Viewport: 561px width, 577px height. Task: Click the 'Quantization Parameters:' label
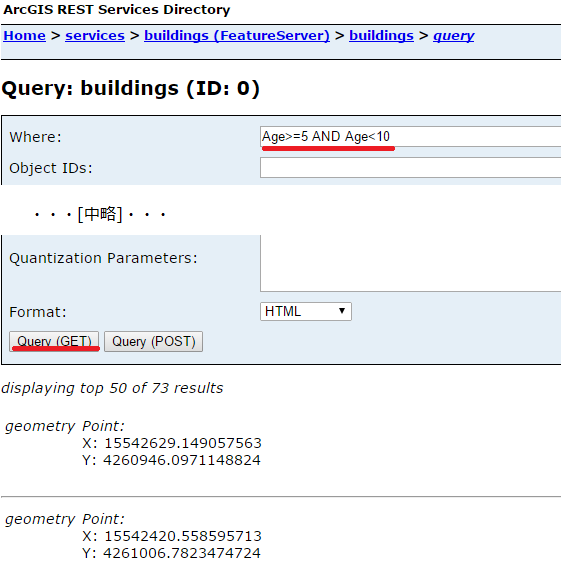pyautogui.click(x=103, y=258)
